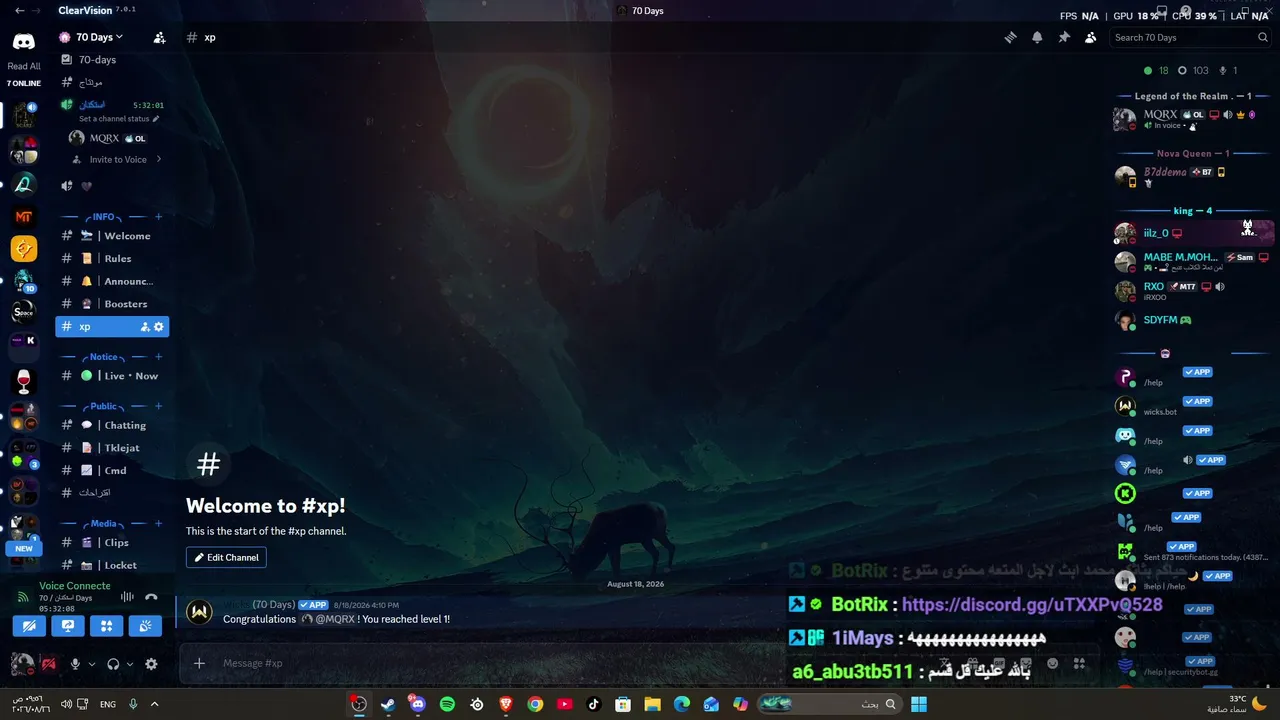Open the soundboard
Image resolution: width=1280 pixels, height=720 pixels.
(x=146, y=627)
